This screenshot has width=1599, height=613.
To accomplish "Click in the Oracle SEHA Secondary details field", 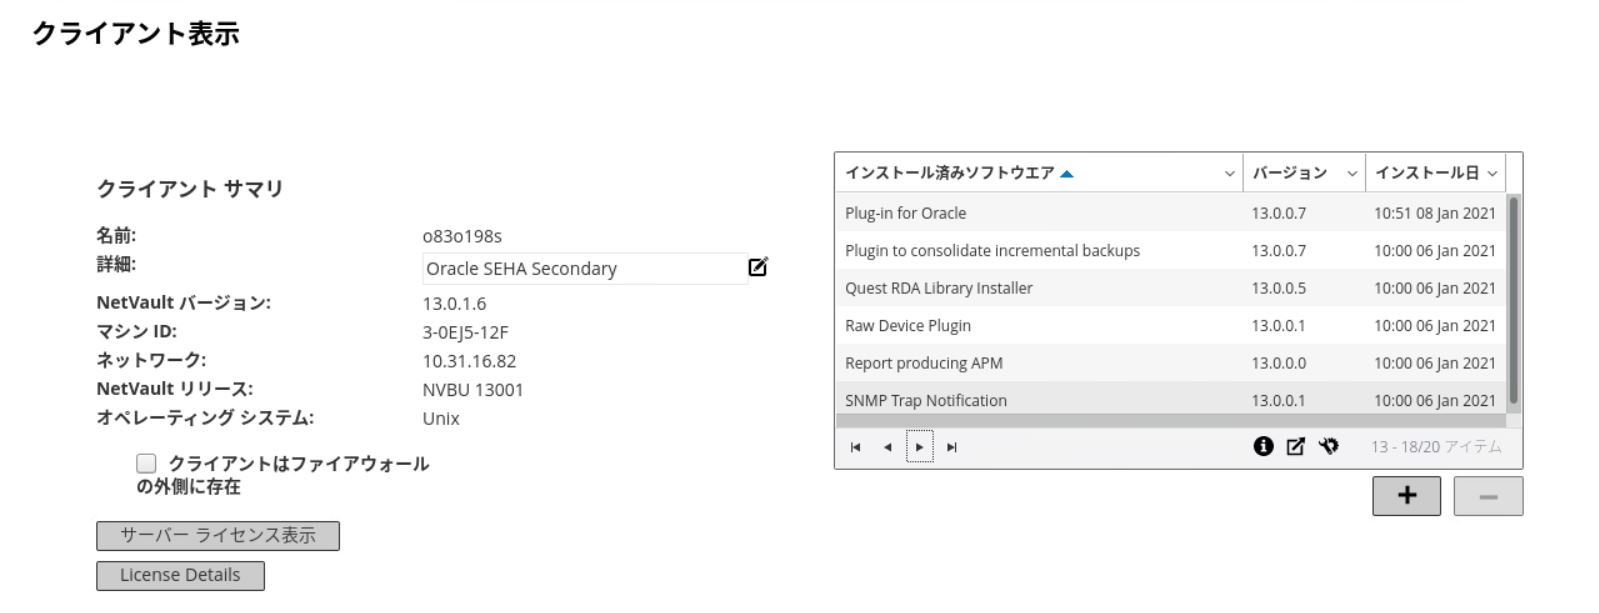I will tap(585, 269).
